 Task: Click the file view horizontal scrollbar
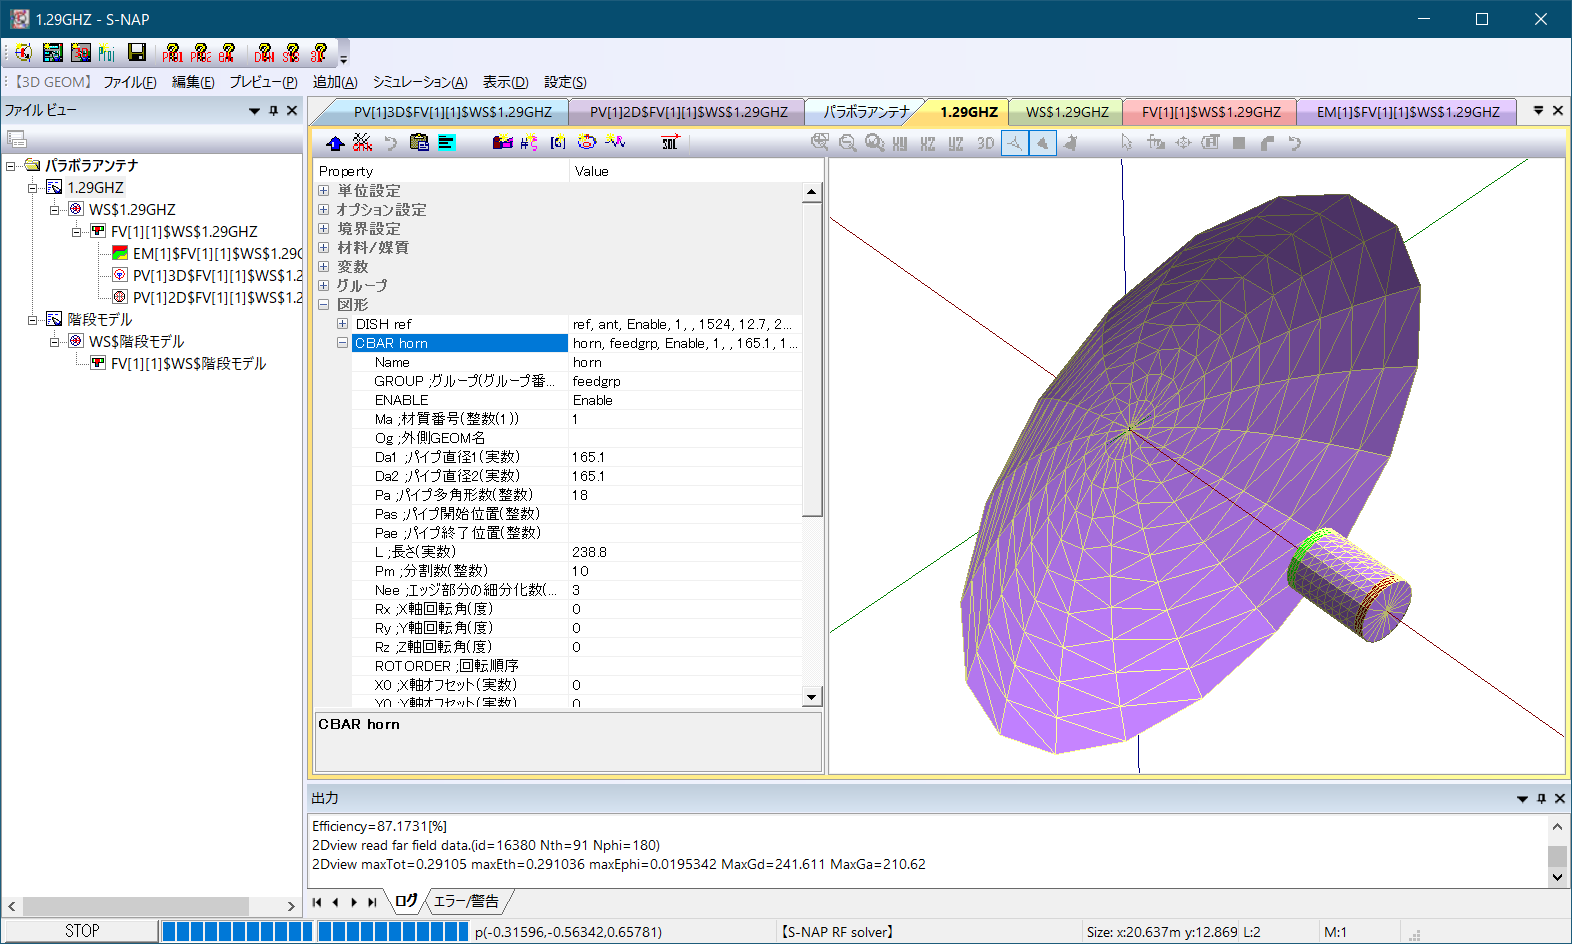151,906
